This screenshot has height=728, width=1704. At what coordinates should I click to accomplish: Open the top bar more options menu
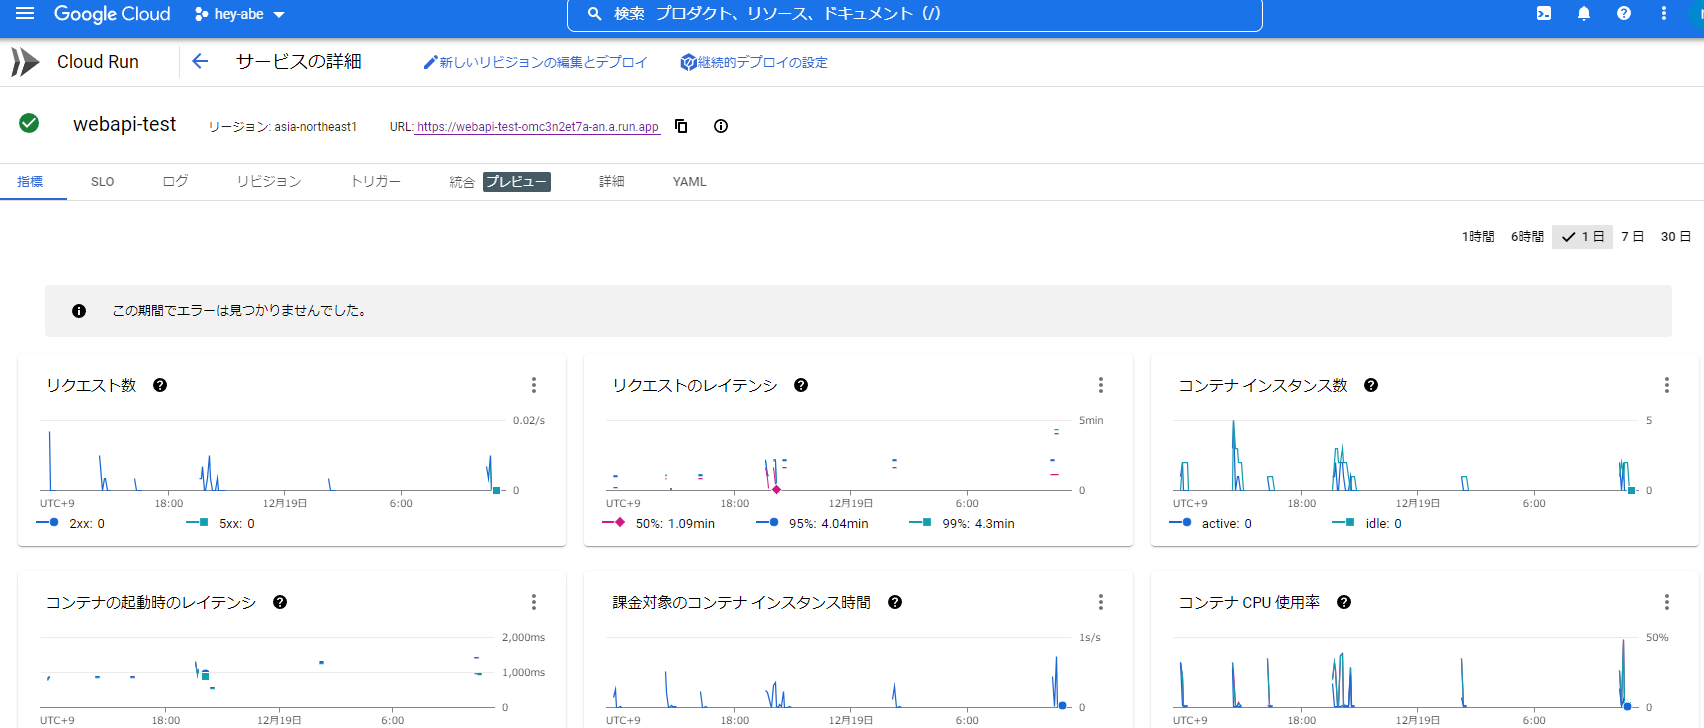pos(1664,14)
